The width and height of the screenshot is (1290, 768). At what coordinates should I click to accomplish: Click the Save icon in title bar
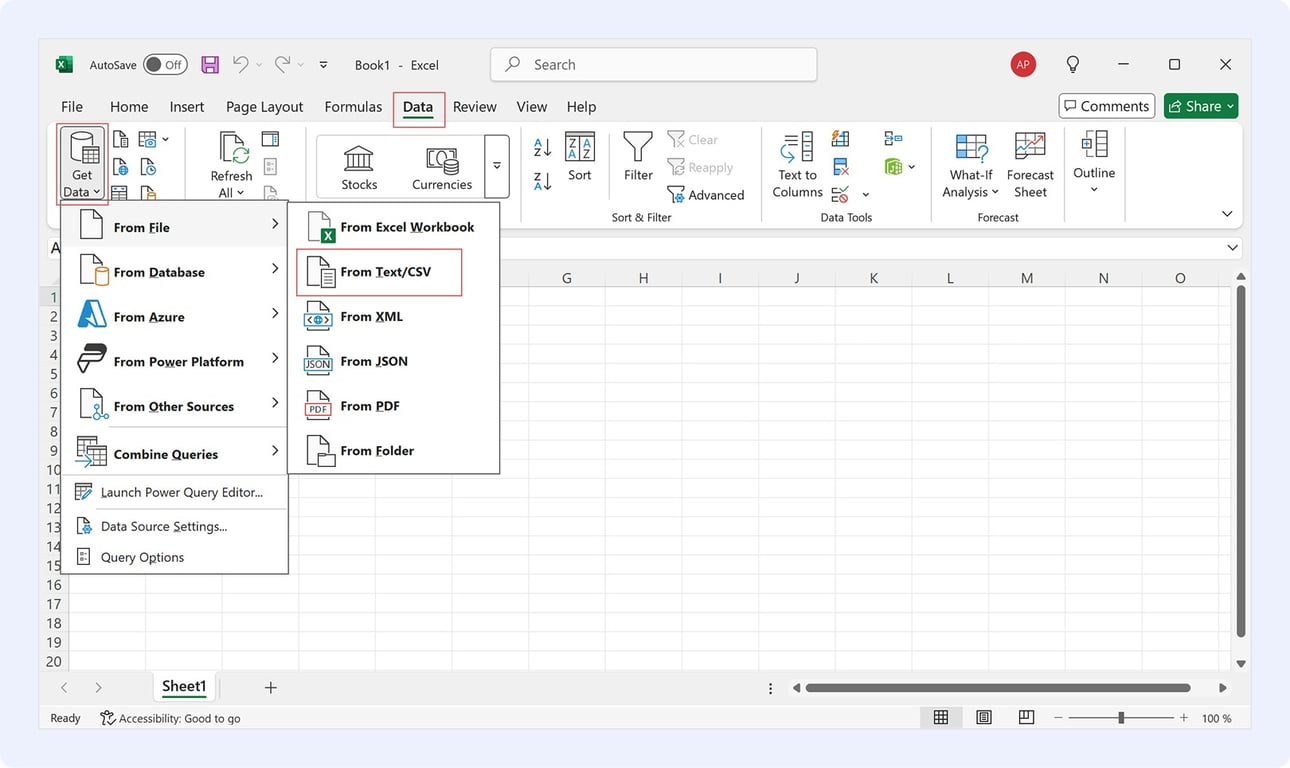[210, 65]
